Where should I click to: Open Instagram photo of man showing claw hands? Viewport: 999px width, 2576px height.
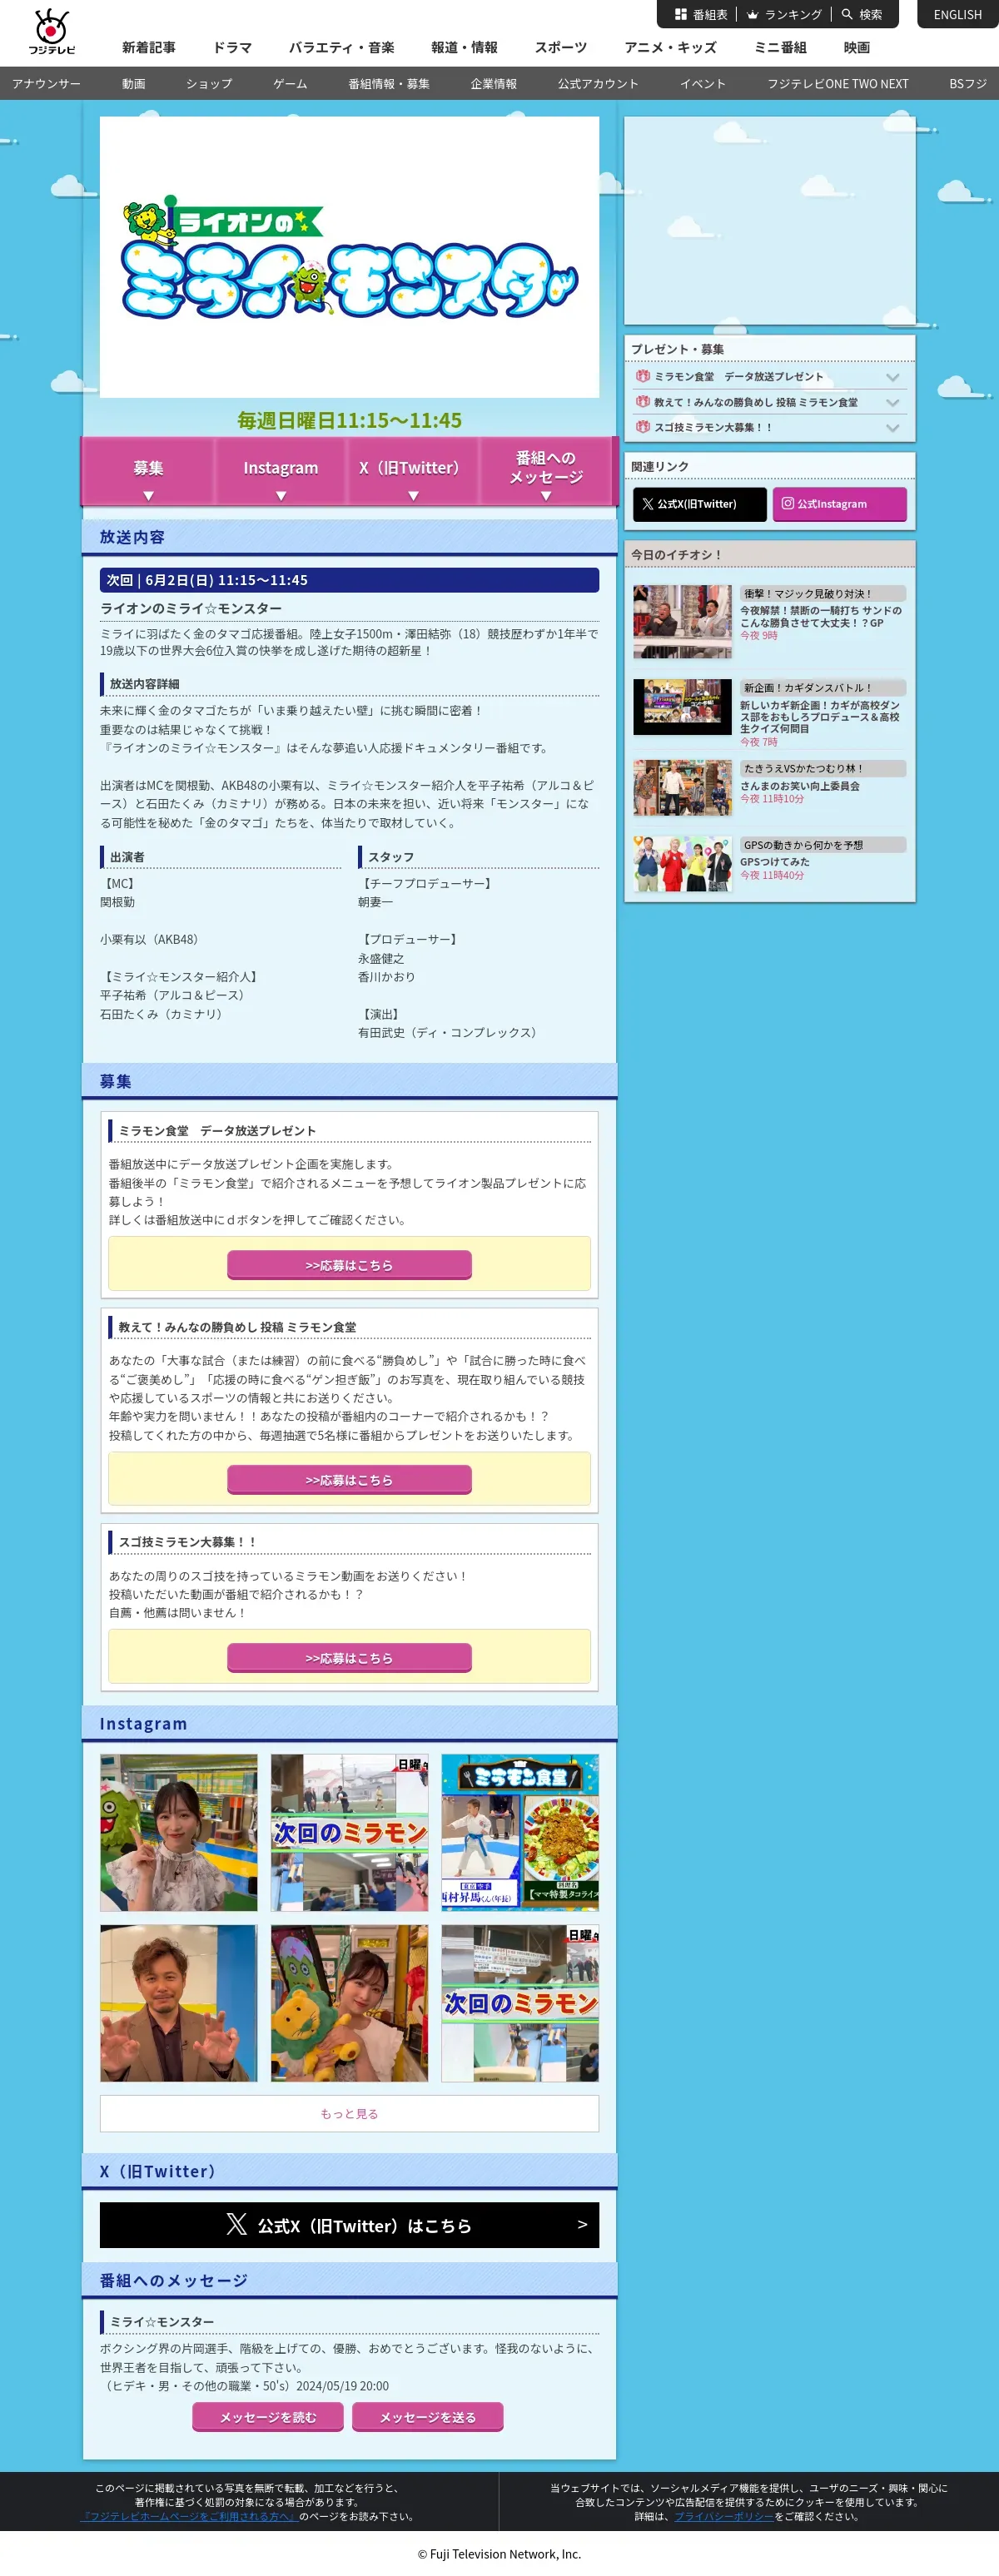pyautogui.click(x=178, y=2003)
